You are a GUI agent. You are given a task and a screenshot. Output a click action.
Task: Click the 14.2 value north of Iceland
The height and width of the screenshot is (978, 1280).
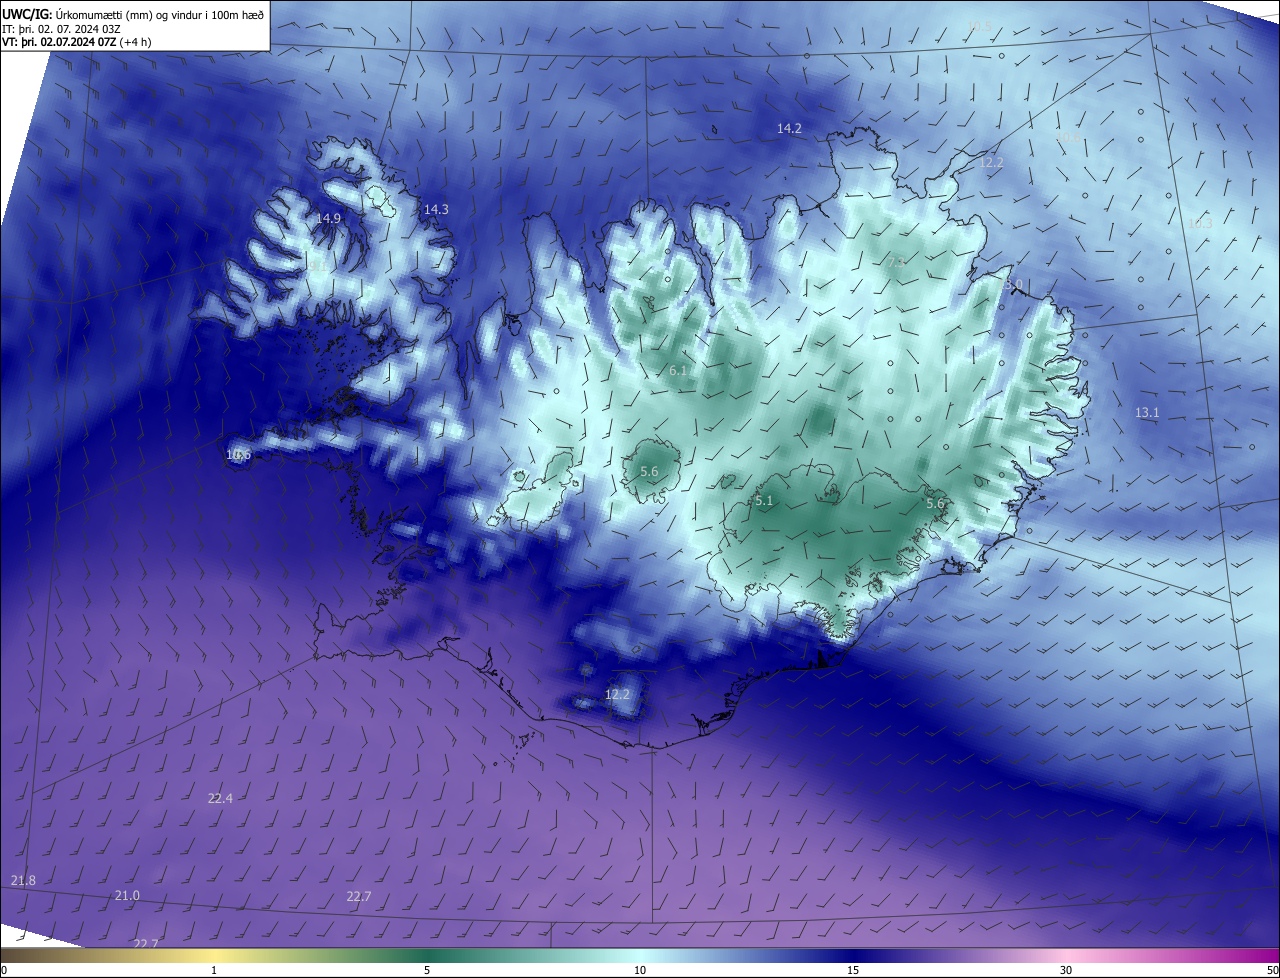pos(790,129)
